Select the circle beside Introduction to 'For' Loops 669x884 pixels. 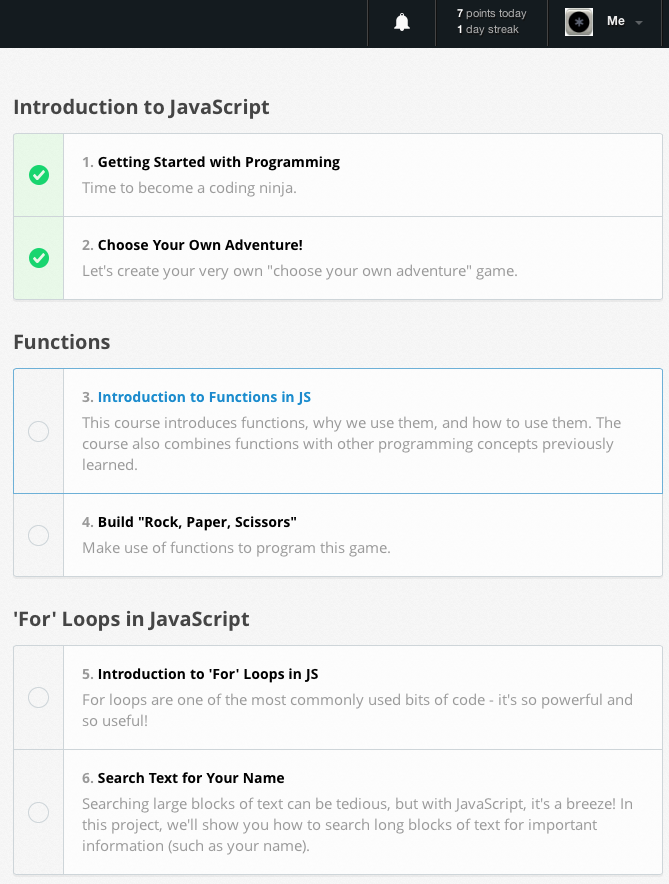click(38, 697)
